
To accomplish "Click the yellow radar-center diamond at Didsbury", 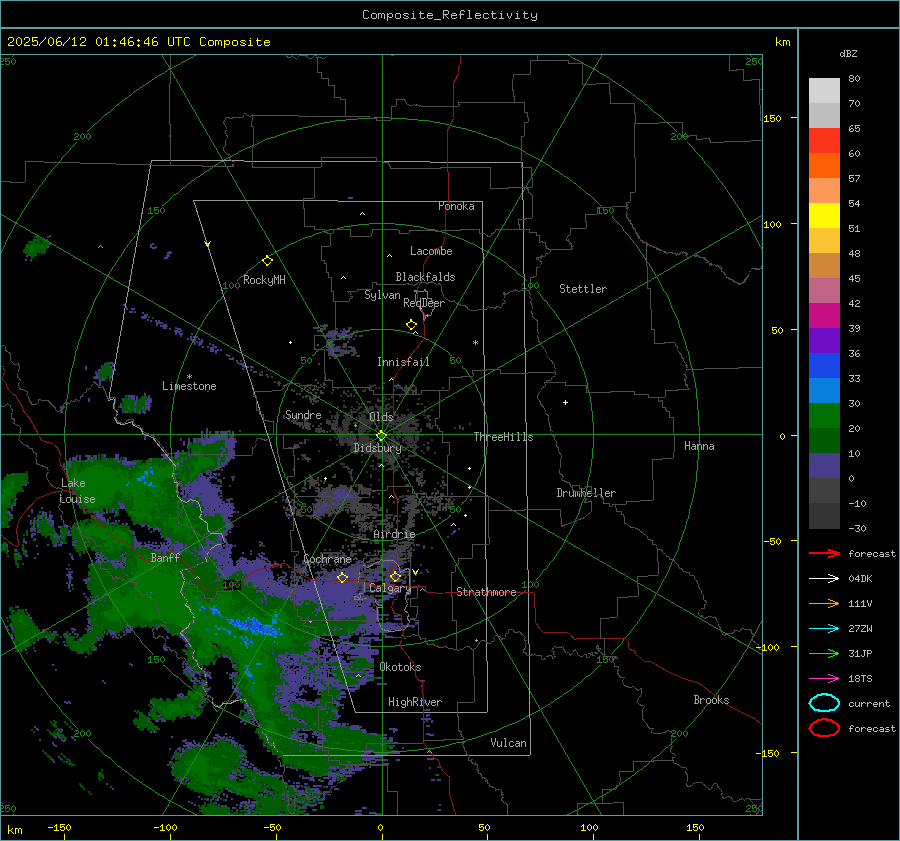I will coord(382,436).
